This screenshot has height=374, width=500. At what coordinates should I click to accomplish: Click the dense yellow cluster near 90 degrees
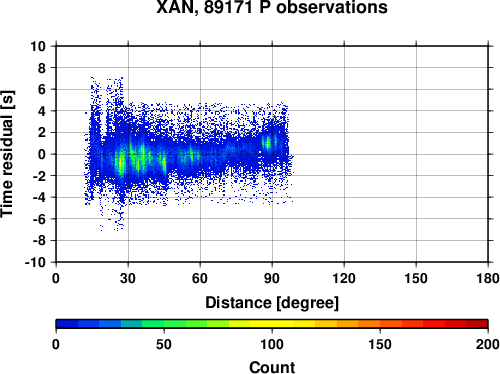coord(267,143)
